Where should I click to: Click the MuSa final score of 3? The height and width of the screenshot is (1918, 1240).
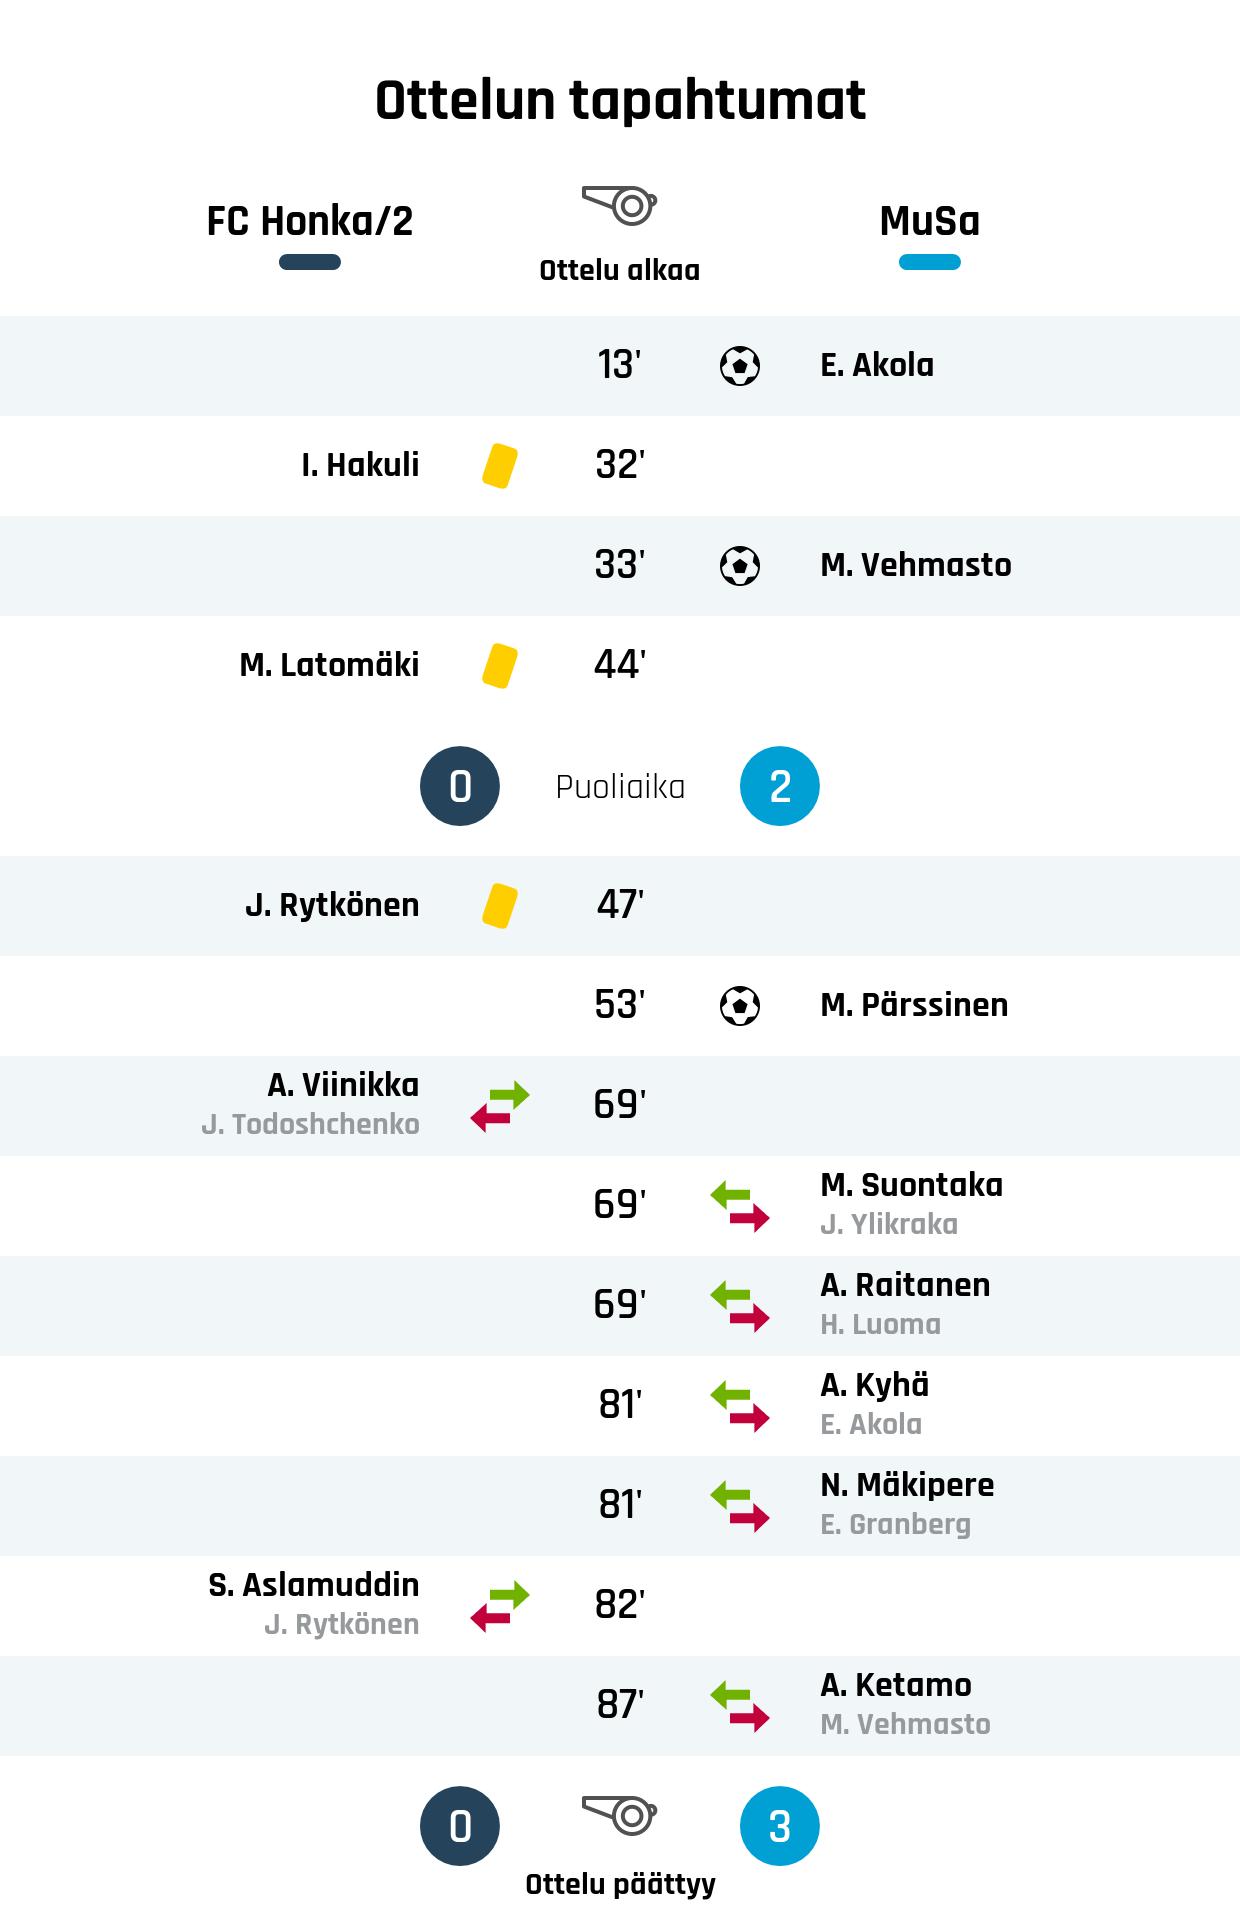coord(779,1826)
